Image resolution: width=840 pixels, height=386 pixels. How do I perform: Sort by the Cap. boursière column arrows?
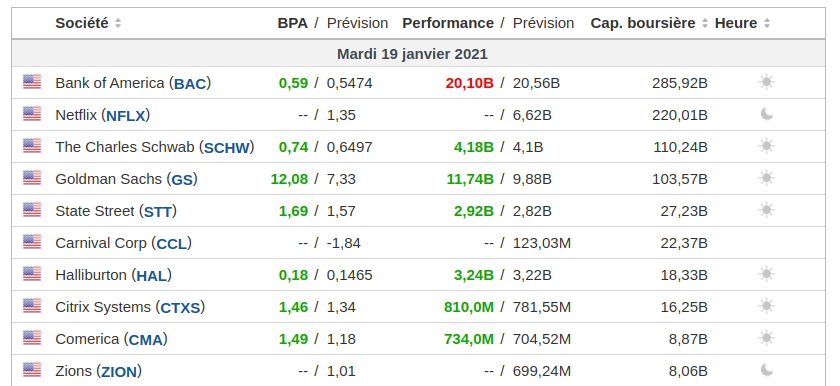(x=704, y=24)
